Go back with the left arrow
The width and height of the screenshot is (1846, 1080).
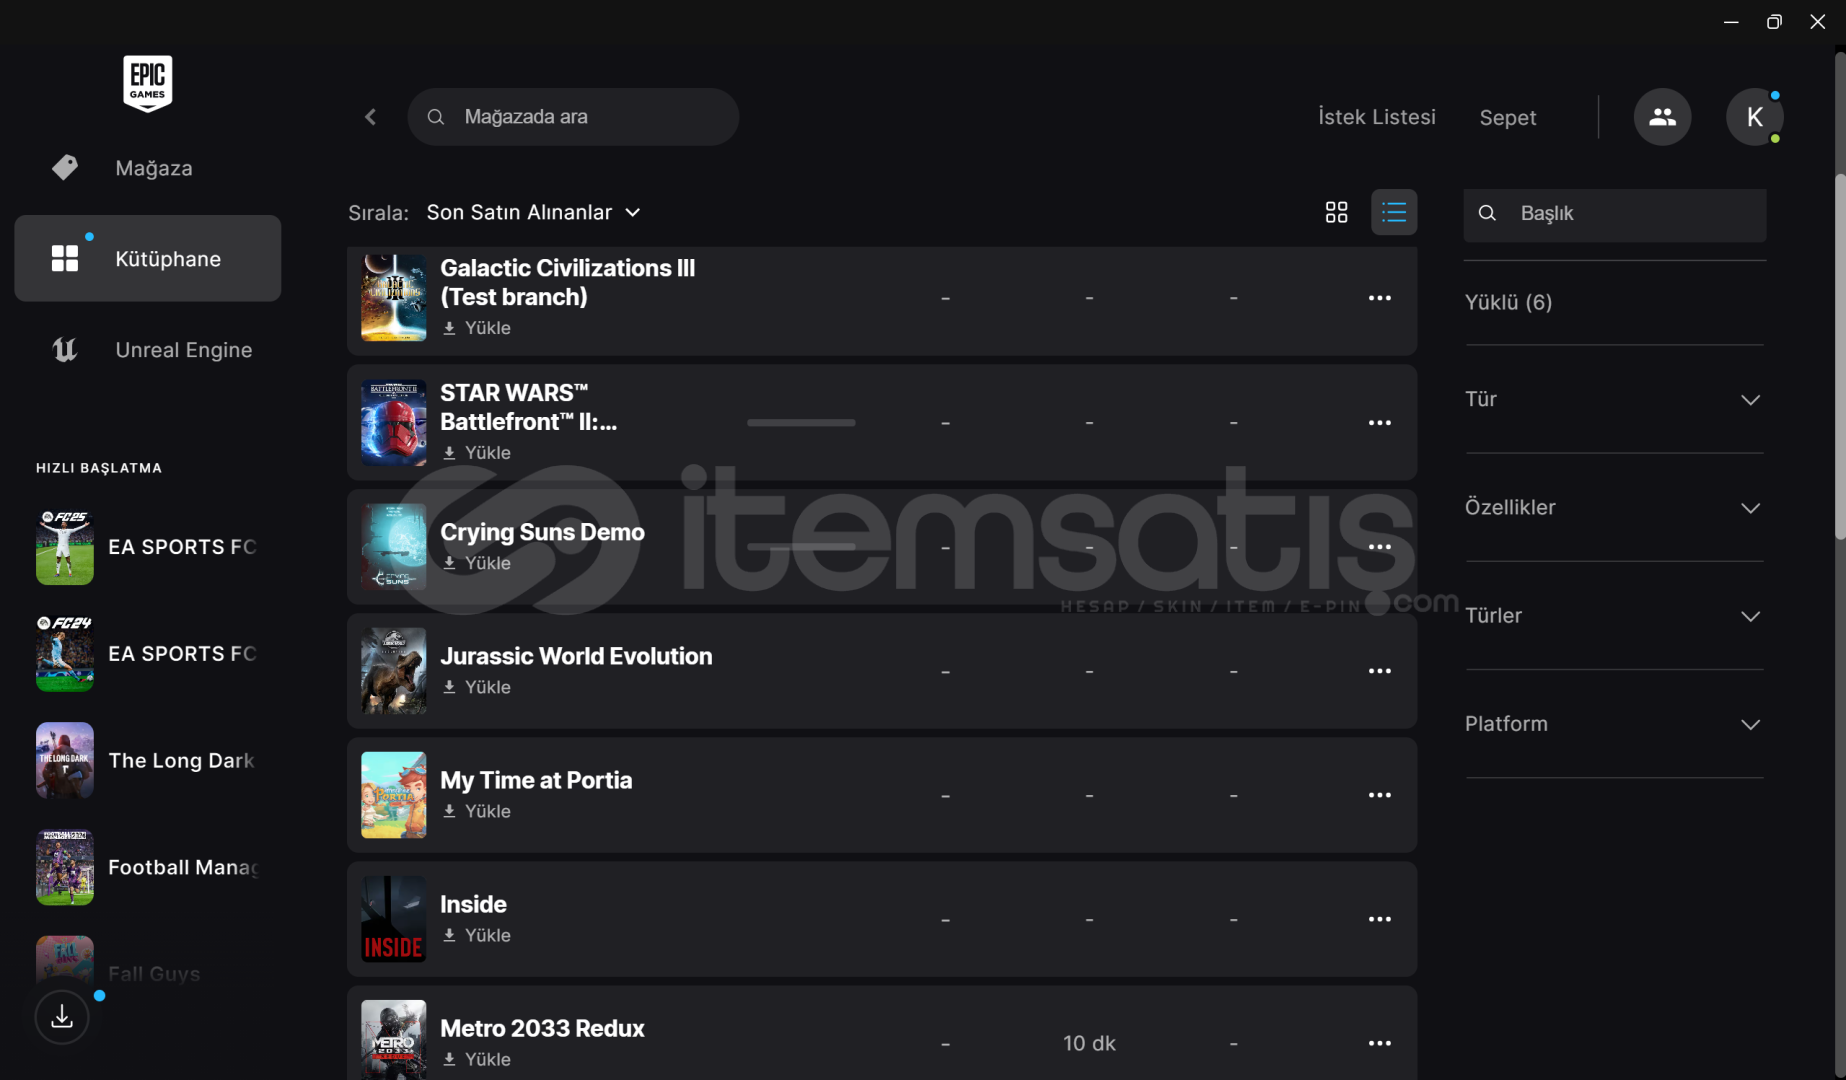click(x=370, y=117)
